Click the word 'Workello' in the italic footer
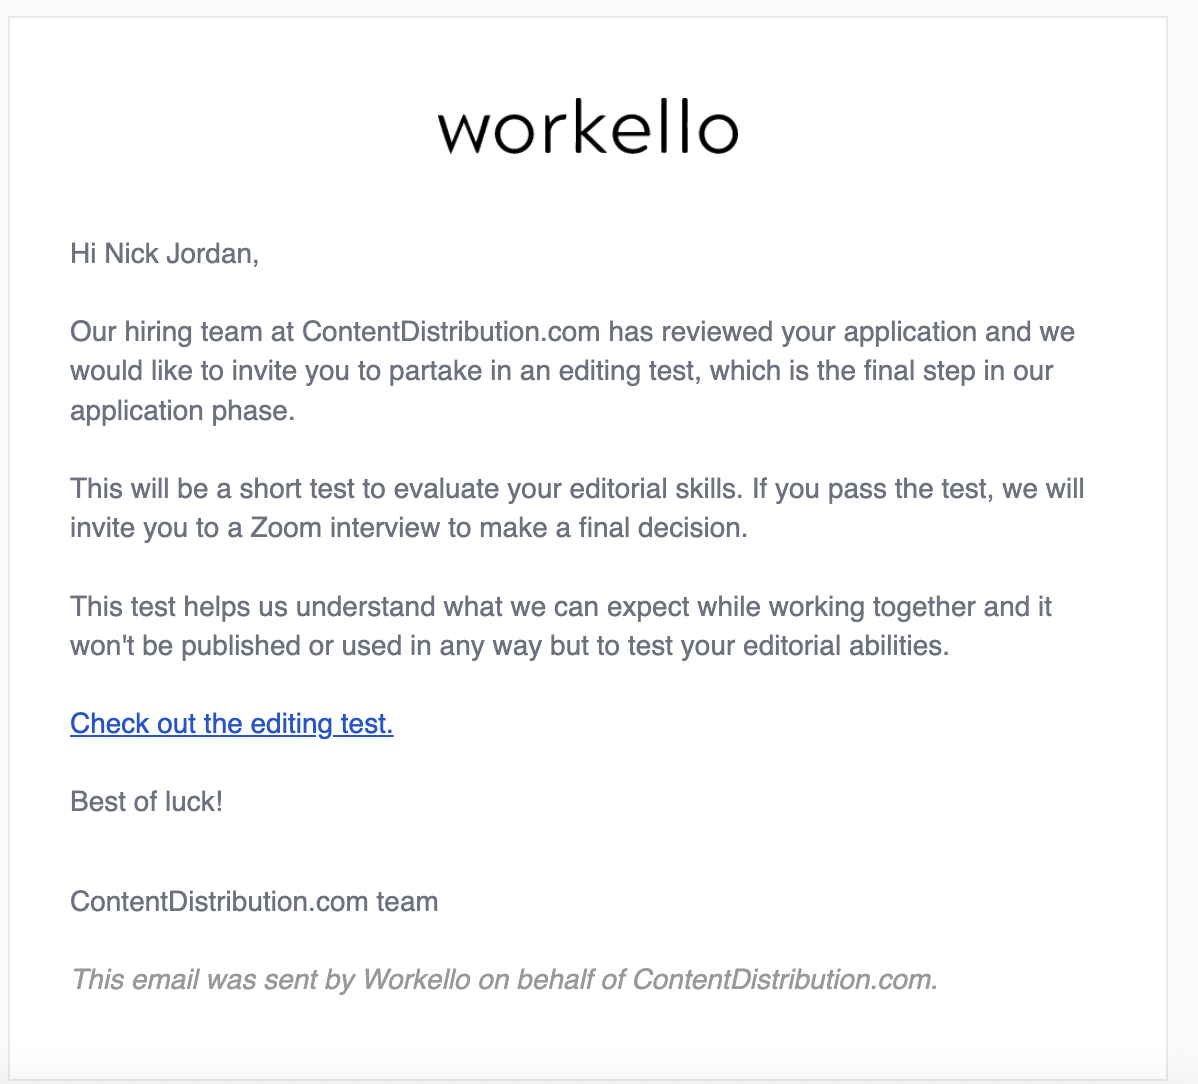 (x=416, y=979)
